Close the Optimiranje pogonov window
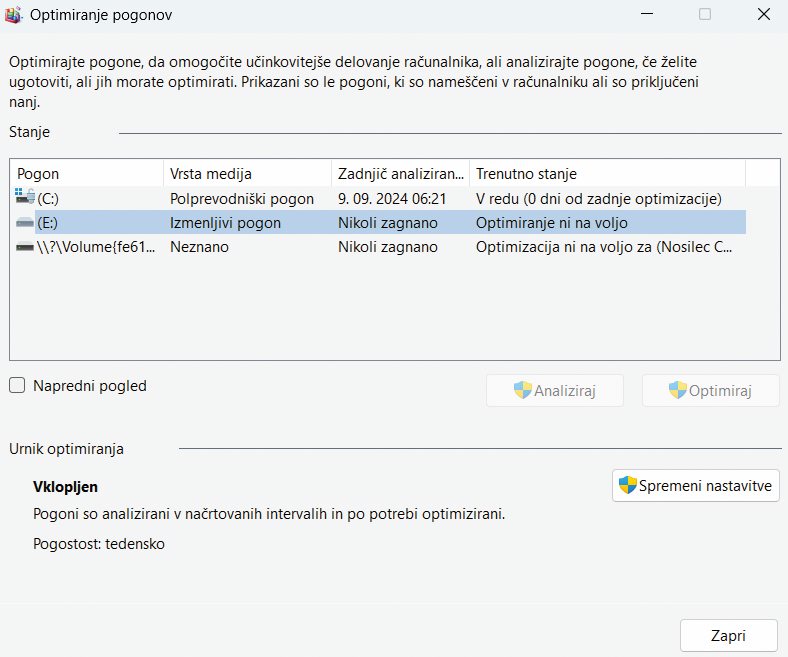The width and height of the screenshot is (788, 657). pyautogui.click(x=763, y=15)
